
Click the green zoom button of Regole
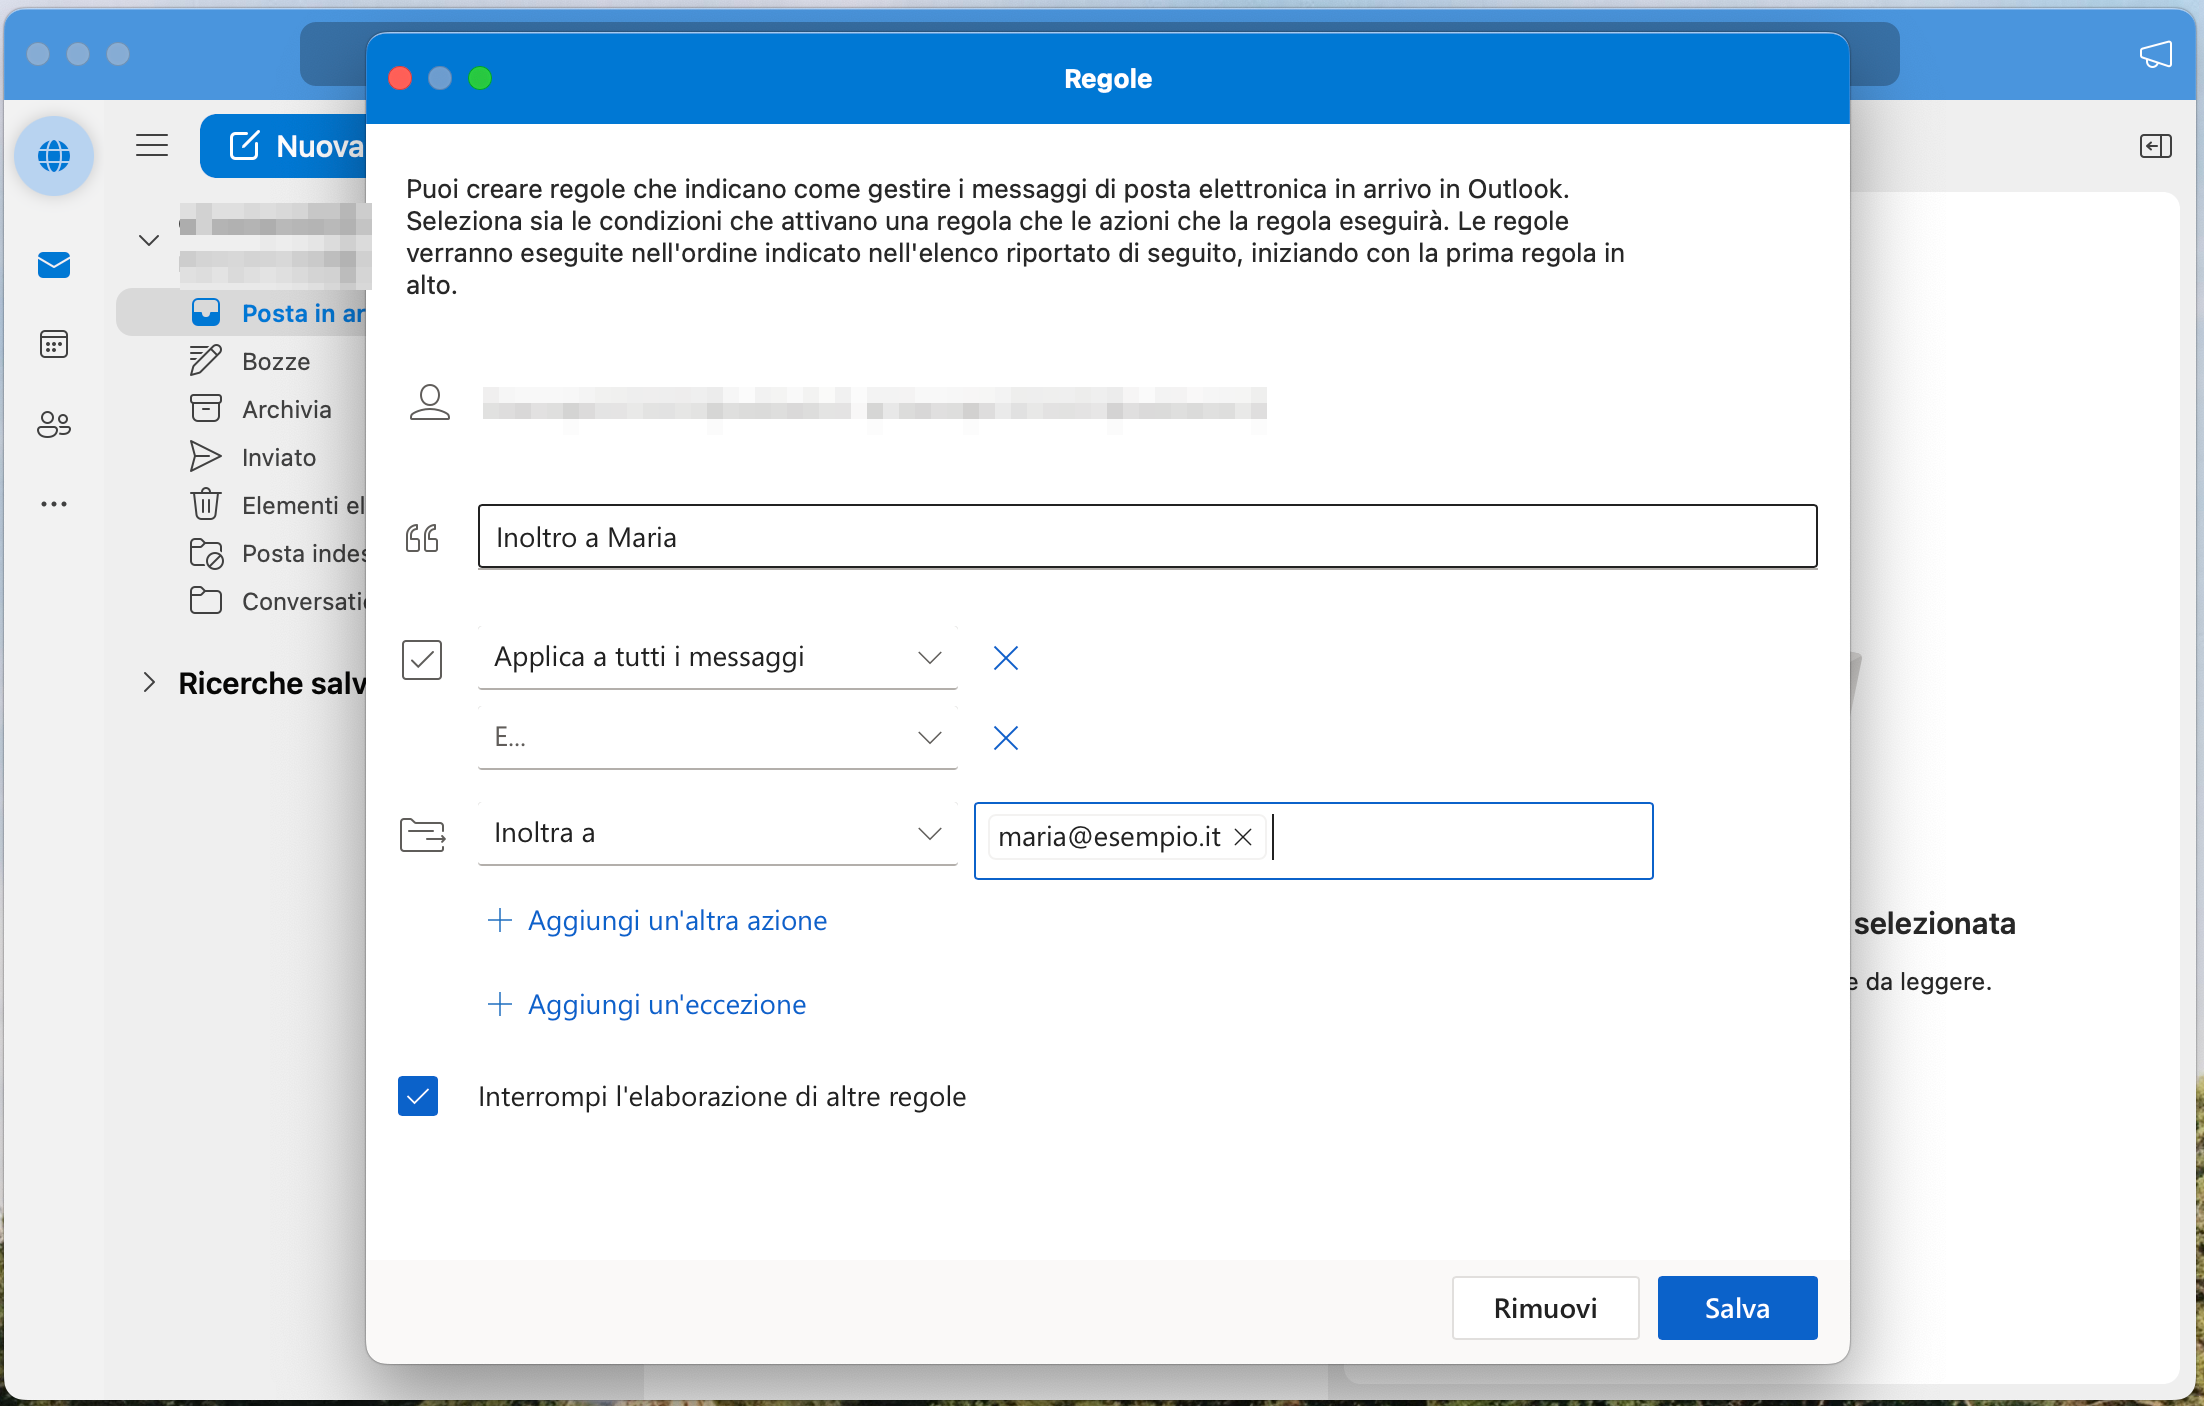point(480,78)
